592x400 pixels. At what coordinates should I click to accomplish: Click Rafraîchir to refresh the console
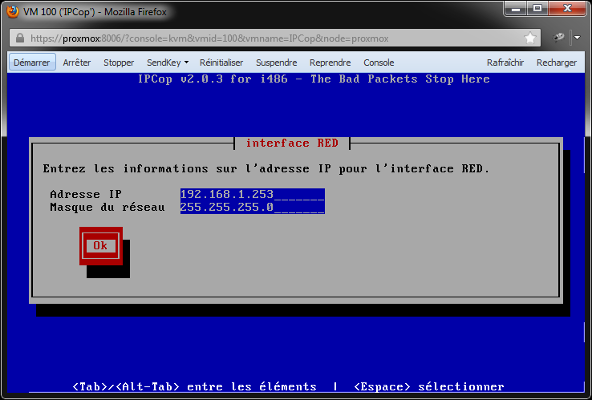(505, 62)
